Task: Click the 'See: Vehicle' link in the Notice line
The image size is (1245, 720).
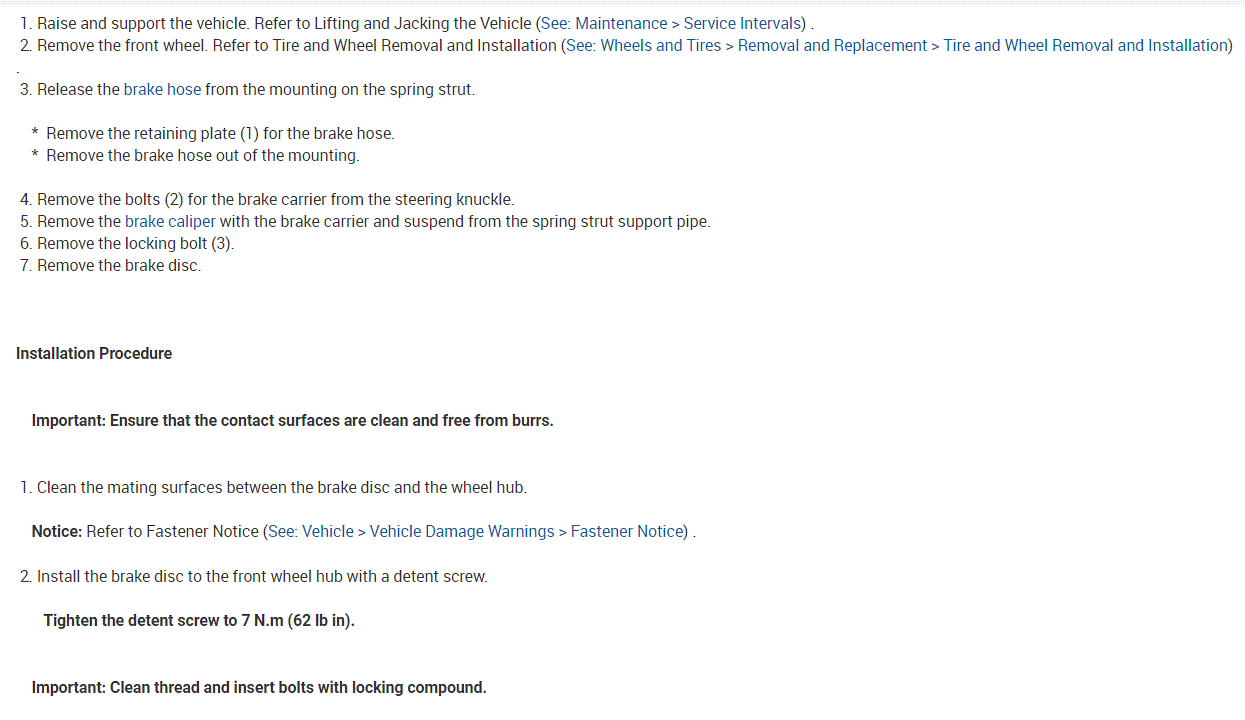Action: click(x=311, y=531)
